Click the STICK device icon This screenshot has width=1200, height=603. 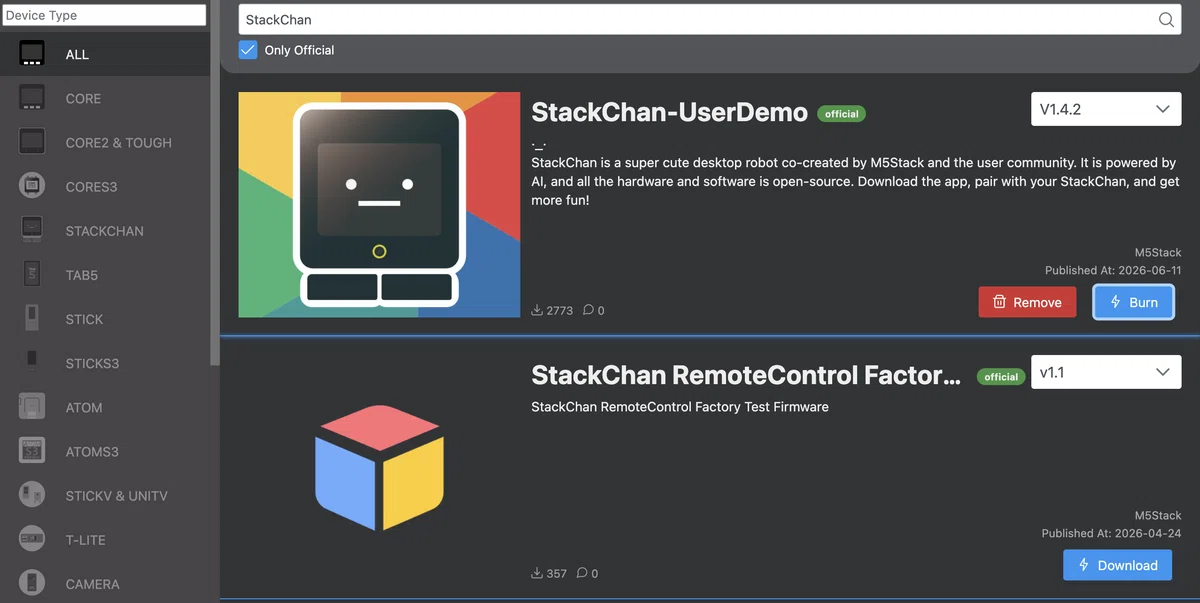32,319
